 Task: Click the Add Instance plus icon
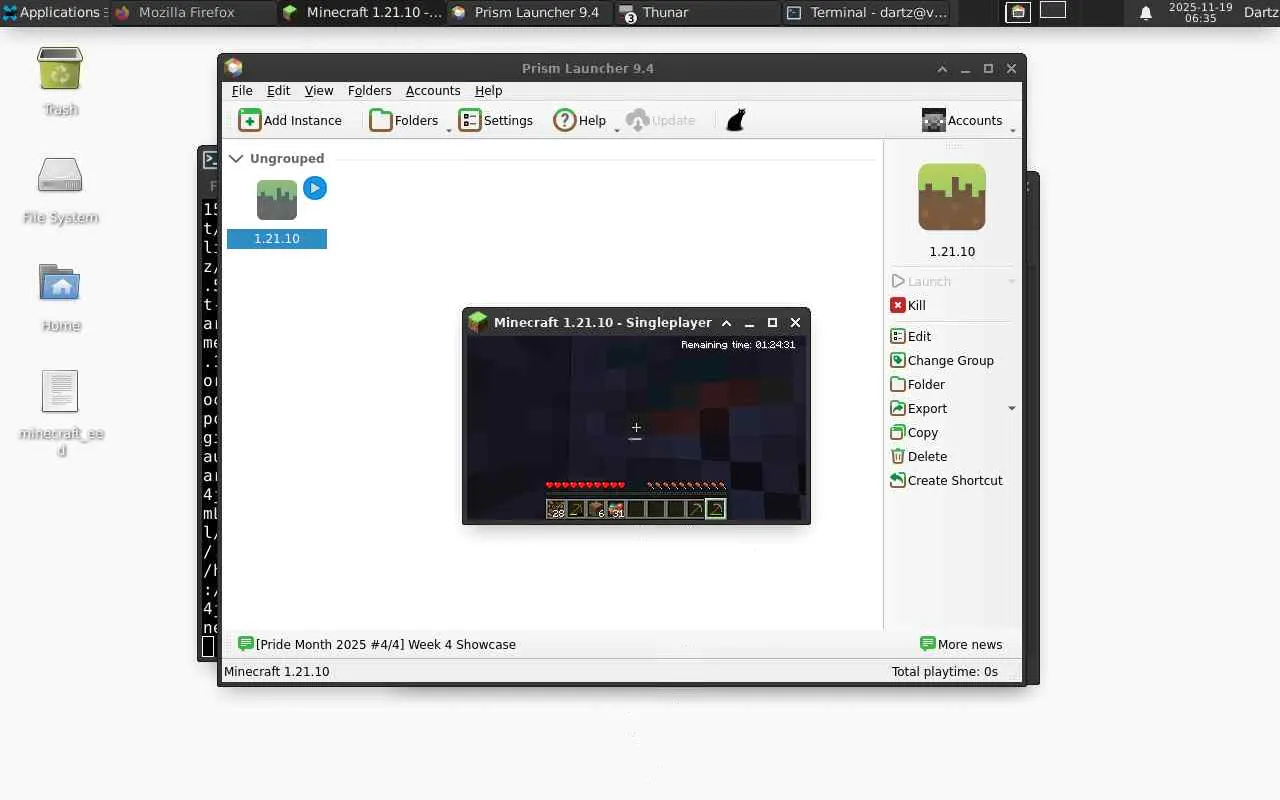click(249, 120)
